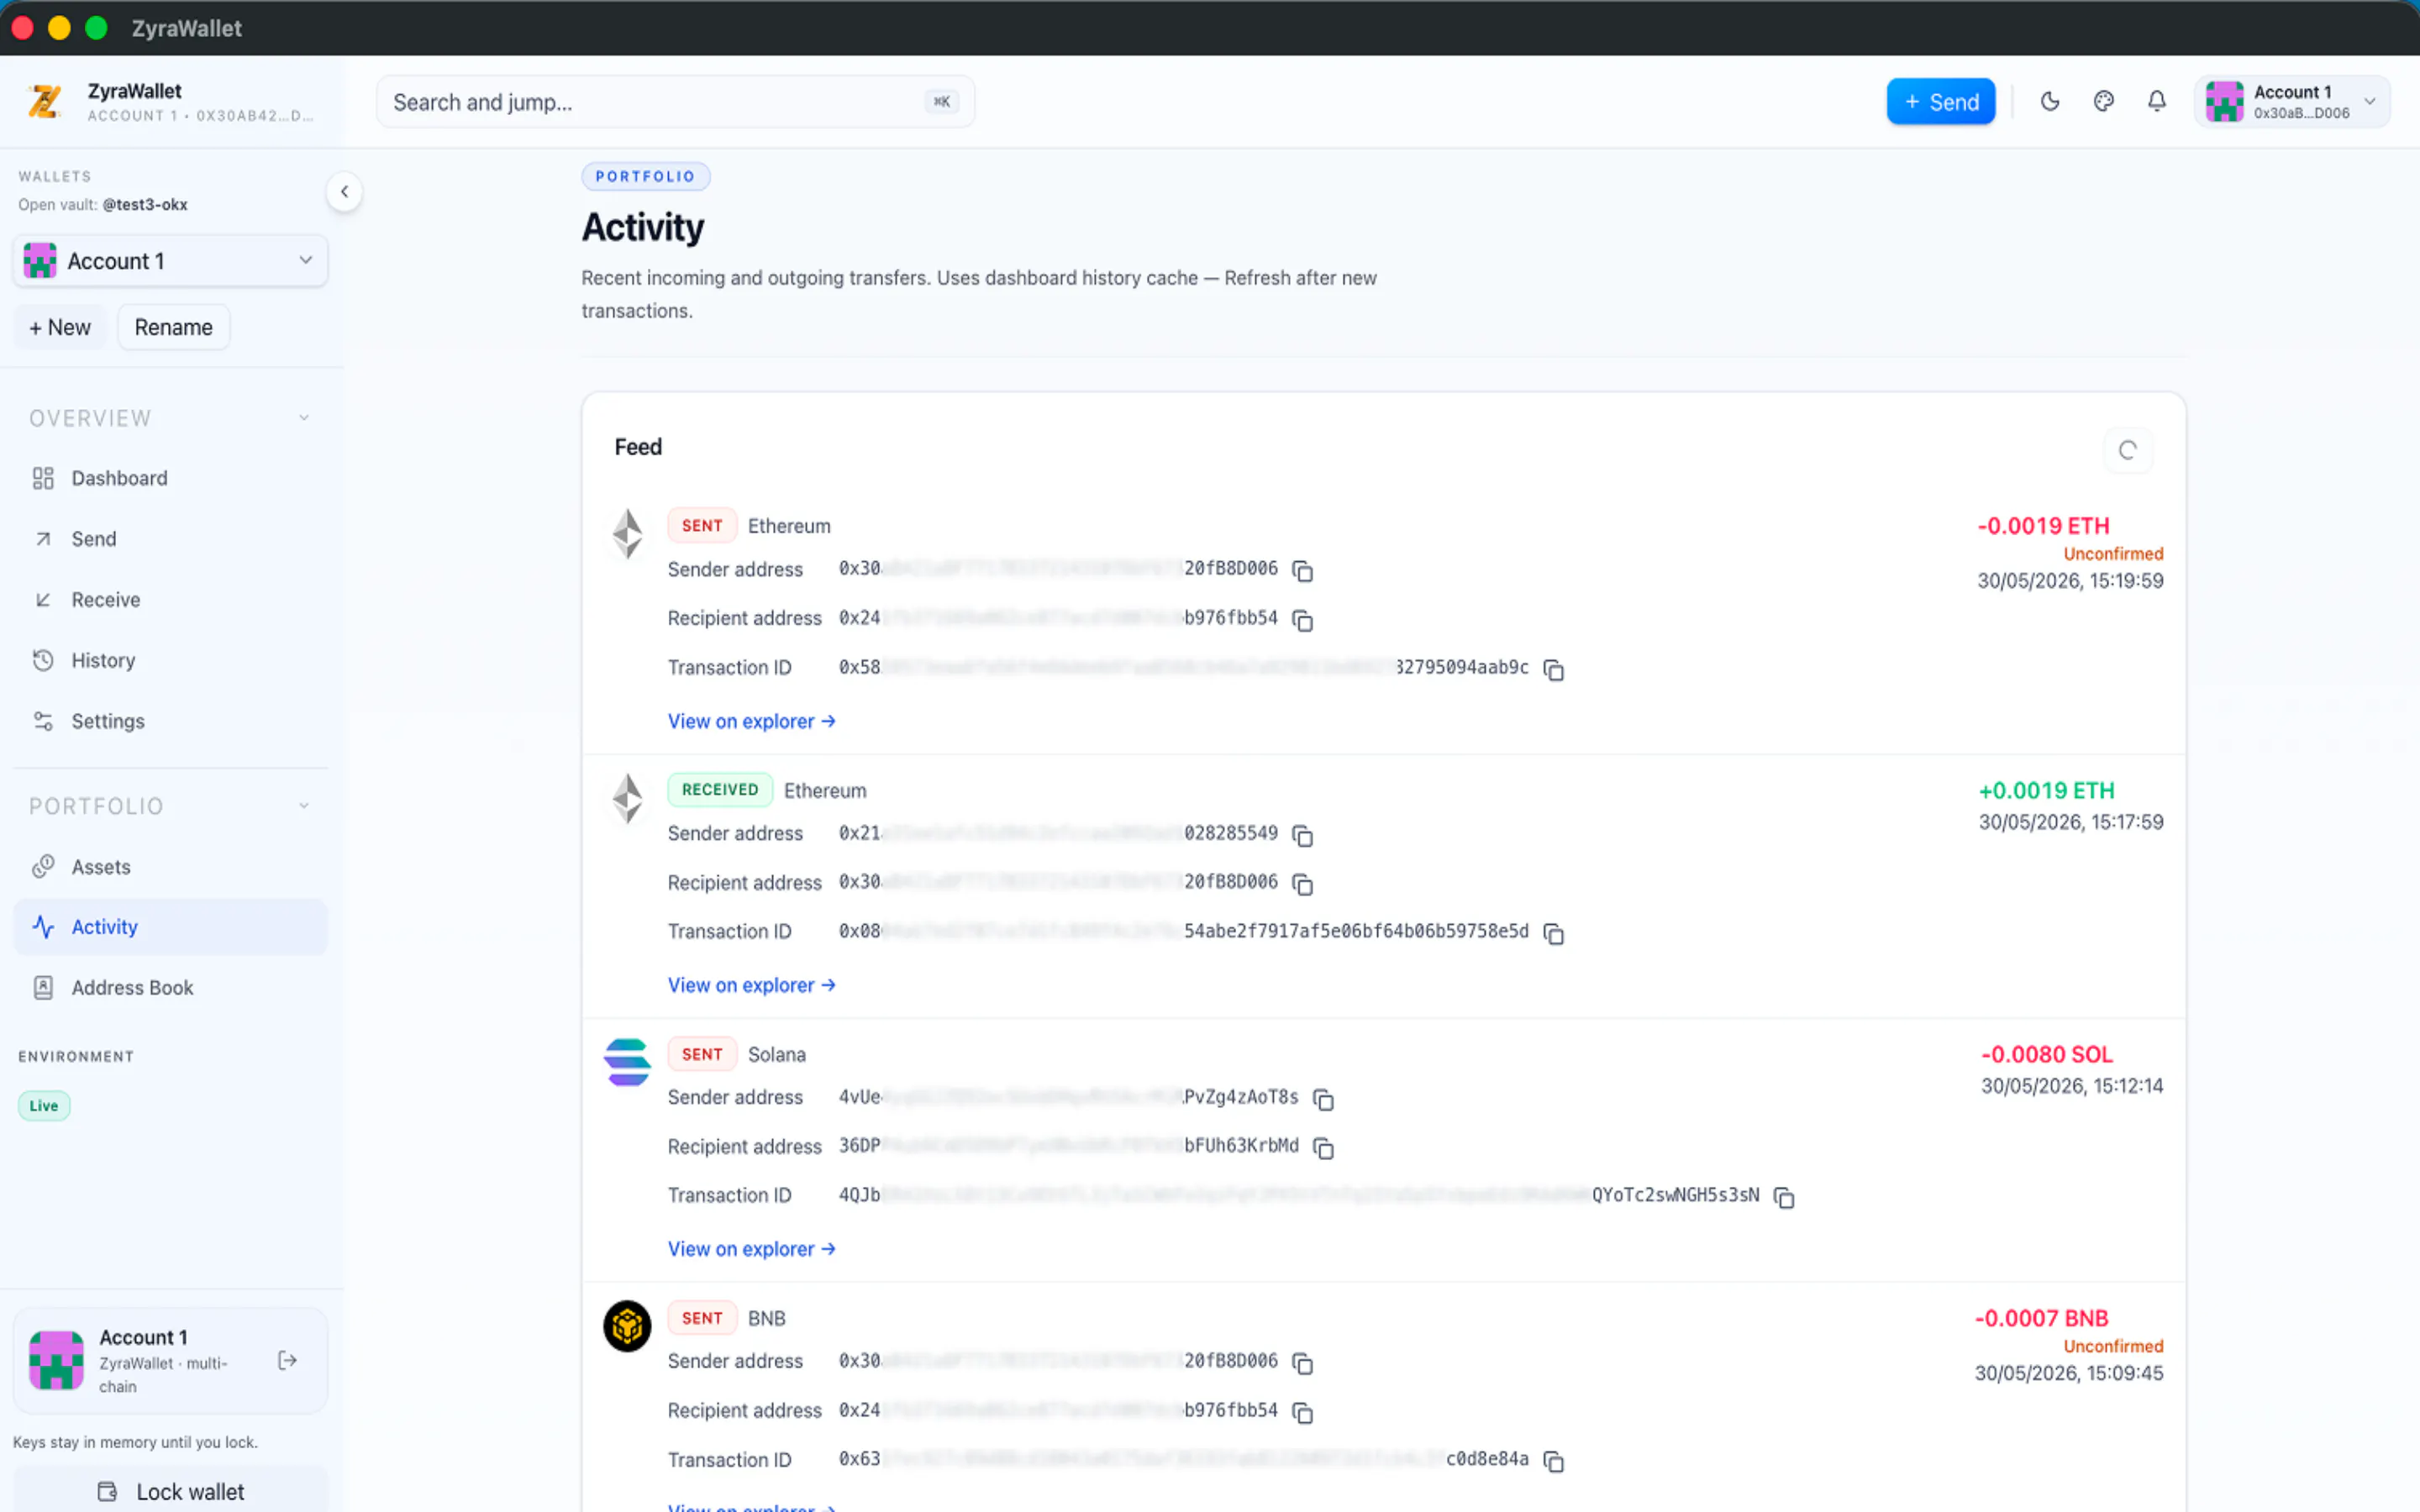Click the @test3-okx vault name
2420x1512 pixels.
[145, 204]
